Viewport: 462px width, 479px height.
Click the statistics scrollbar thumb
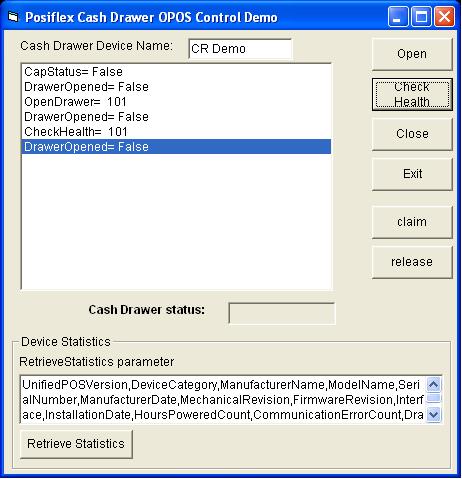[433, 398]
